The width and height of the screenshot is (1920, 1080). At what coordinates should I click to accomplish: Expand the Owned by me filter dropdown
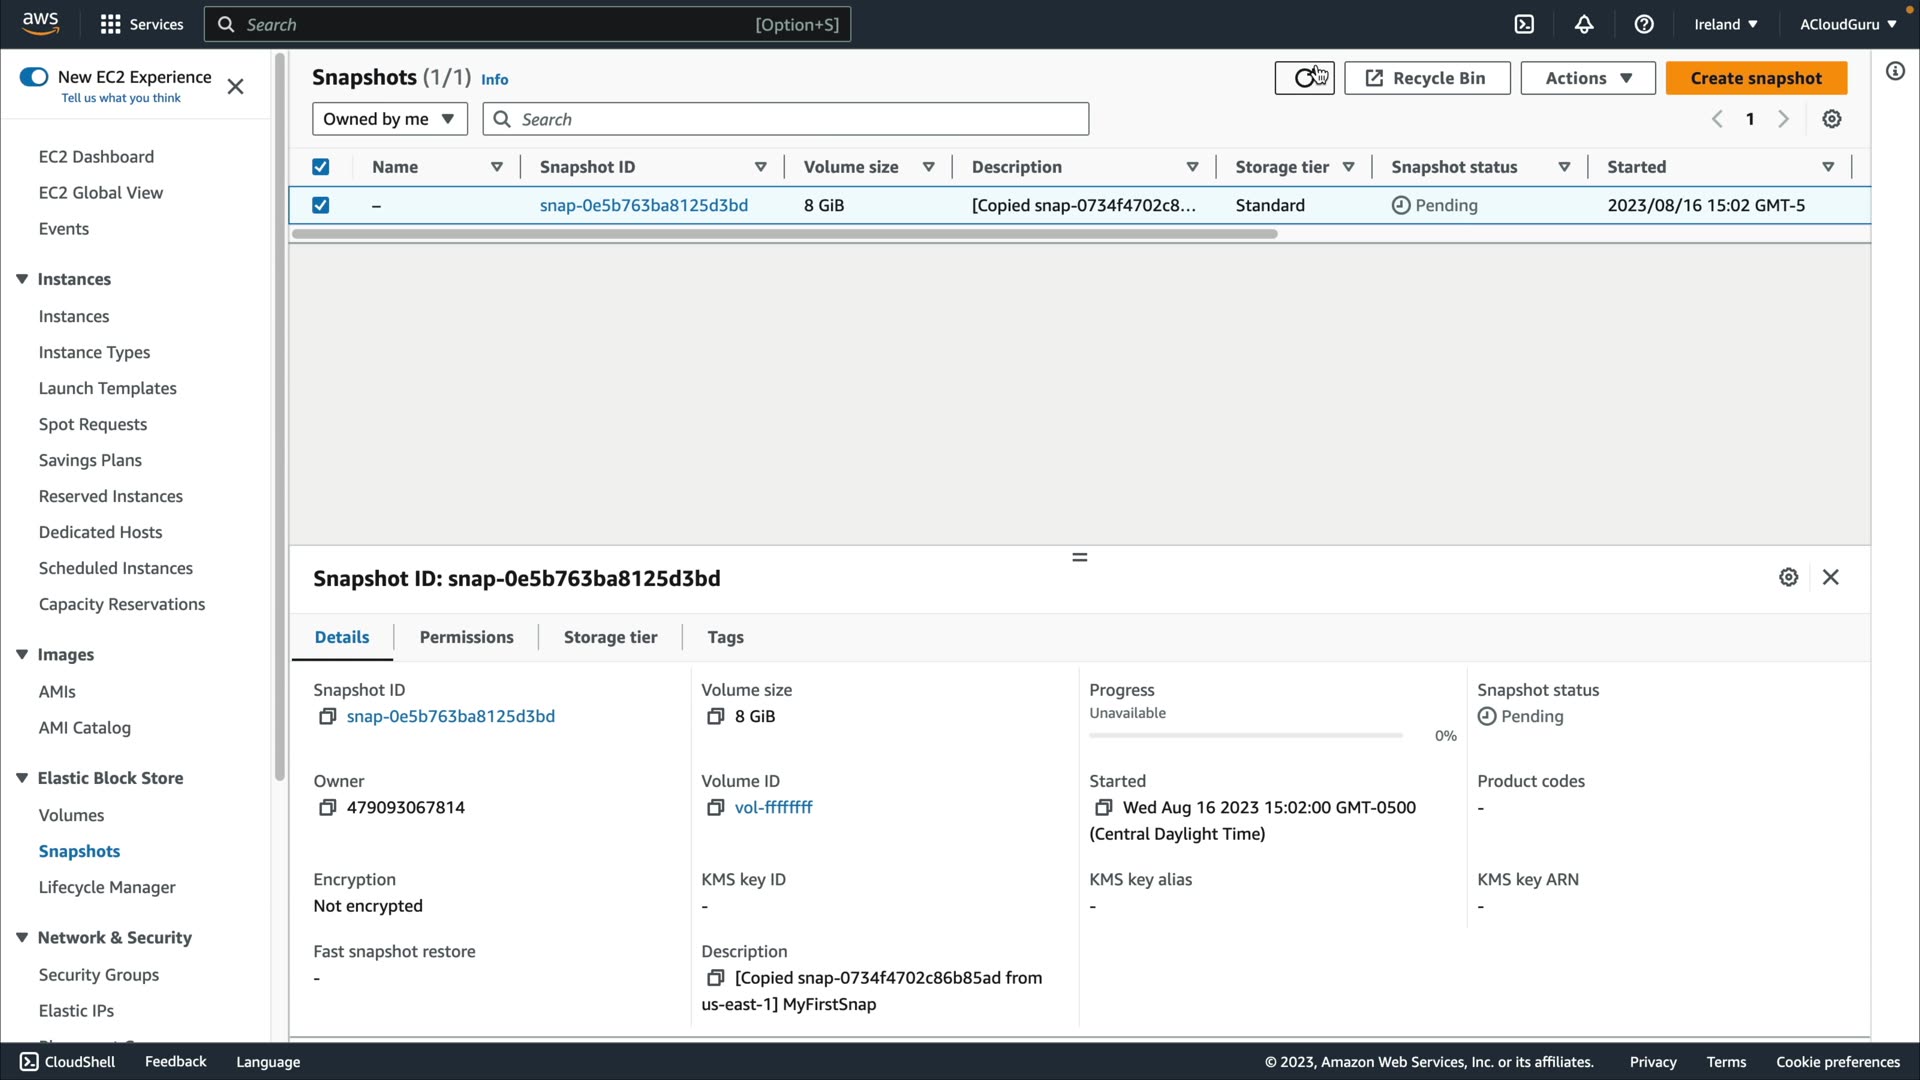pos(389,119)
